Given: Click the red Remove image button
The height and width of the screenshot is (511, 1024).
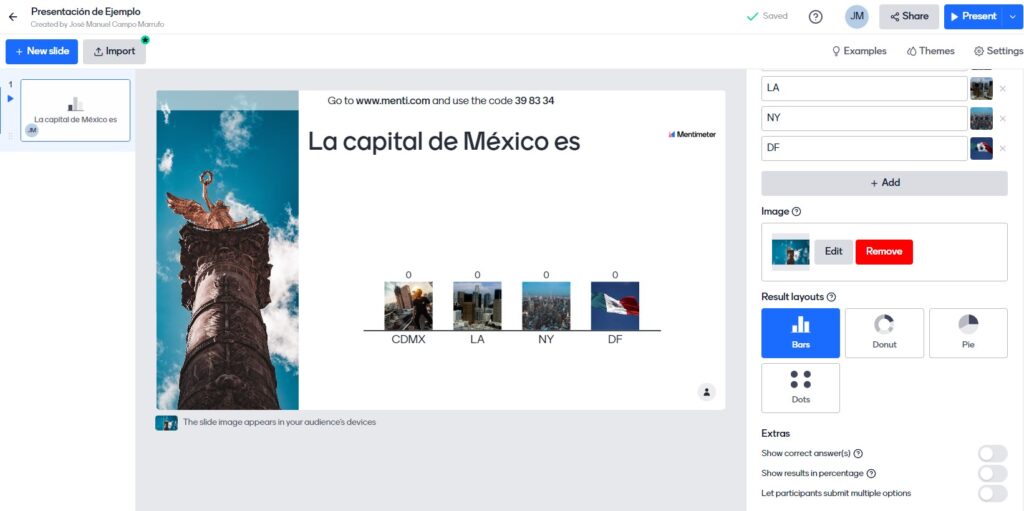Looking at the screenshot, I should (x=884, y=252).
